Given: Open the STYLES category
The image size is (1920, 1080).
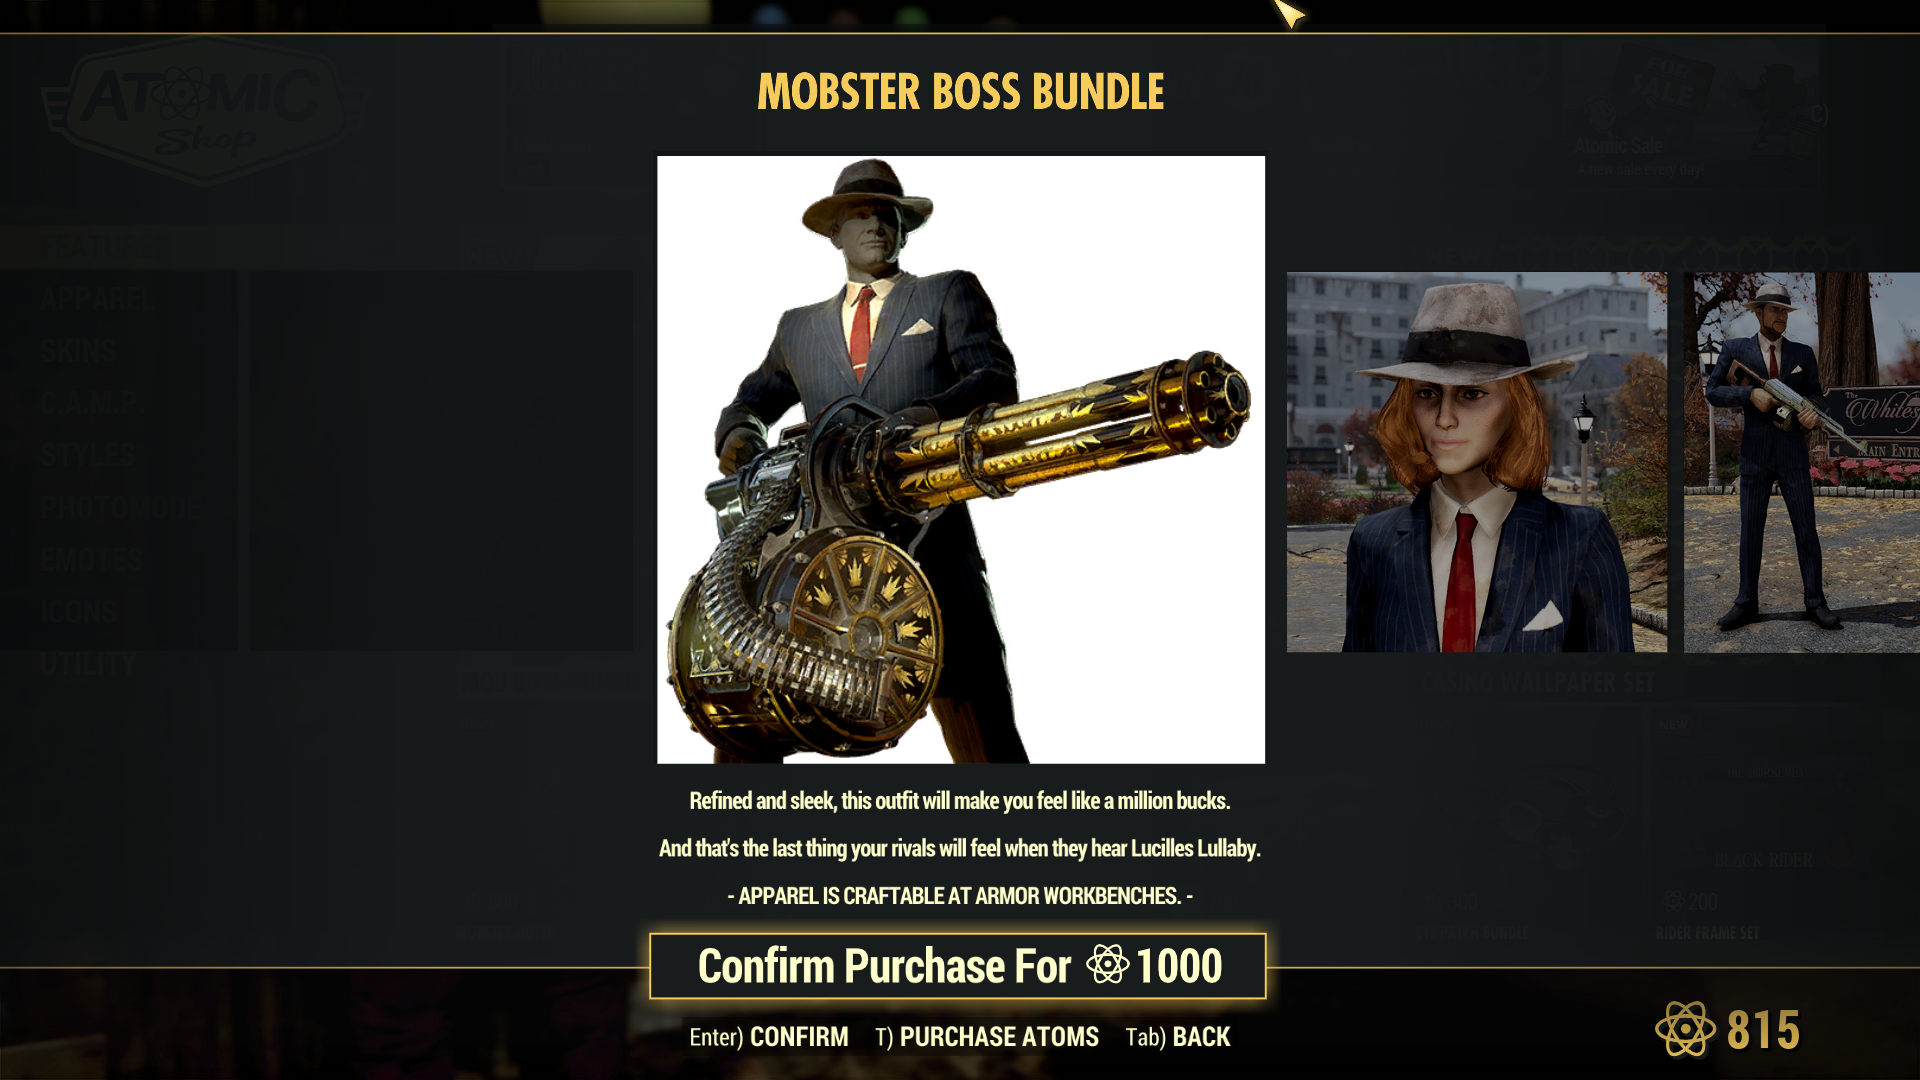Looking at the screenshot, I should click(x=88, y=455).
